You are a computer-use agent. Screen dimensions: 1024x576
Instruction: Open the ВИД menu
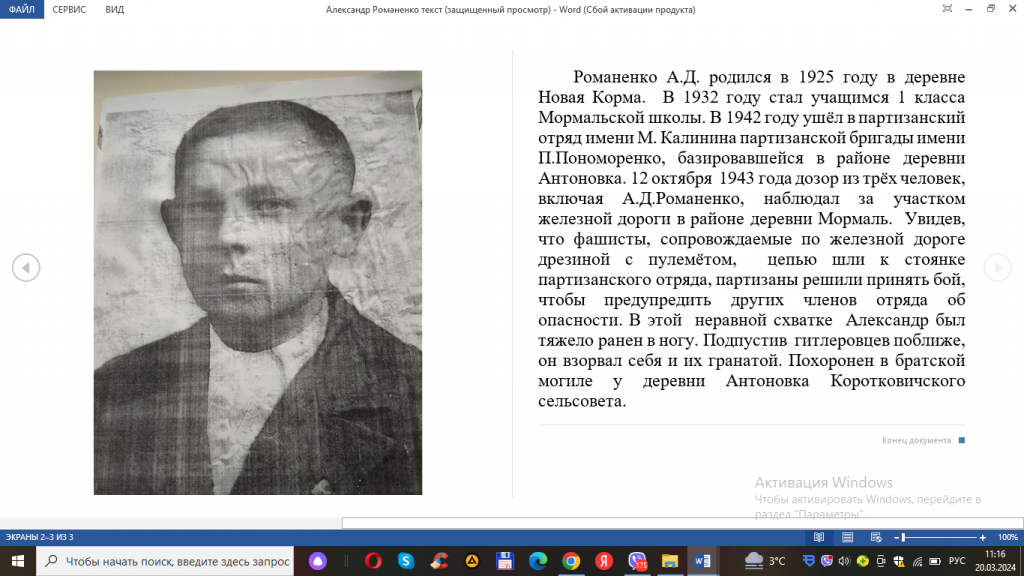[x=114, y=9]
